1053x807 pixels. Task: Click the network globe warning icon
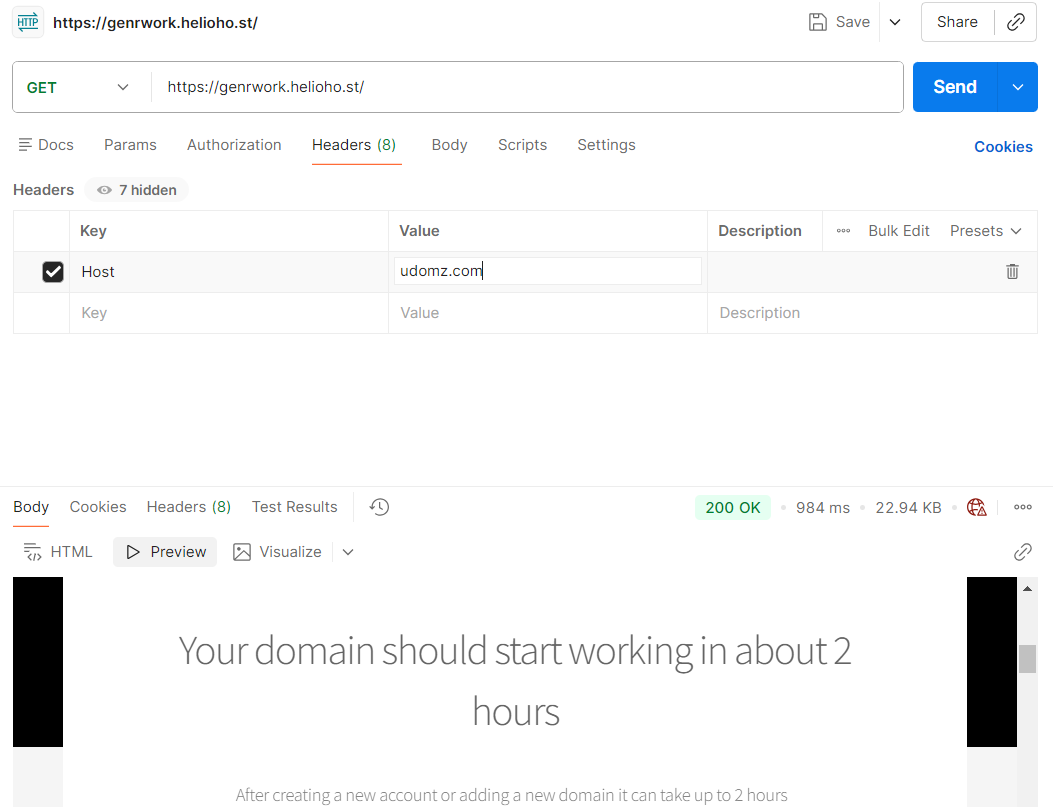[x=977, y=507]
